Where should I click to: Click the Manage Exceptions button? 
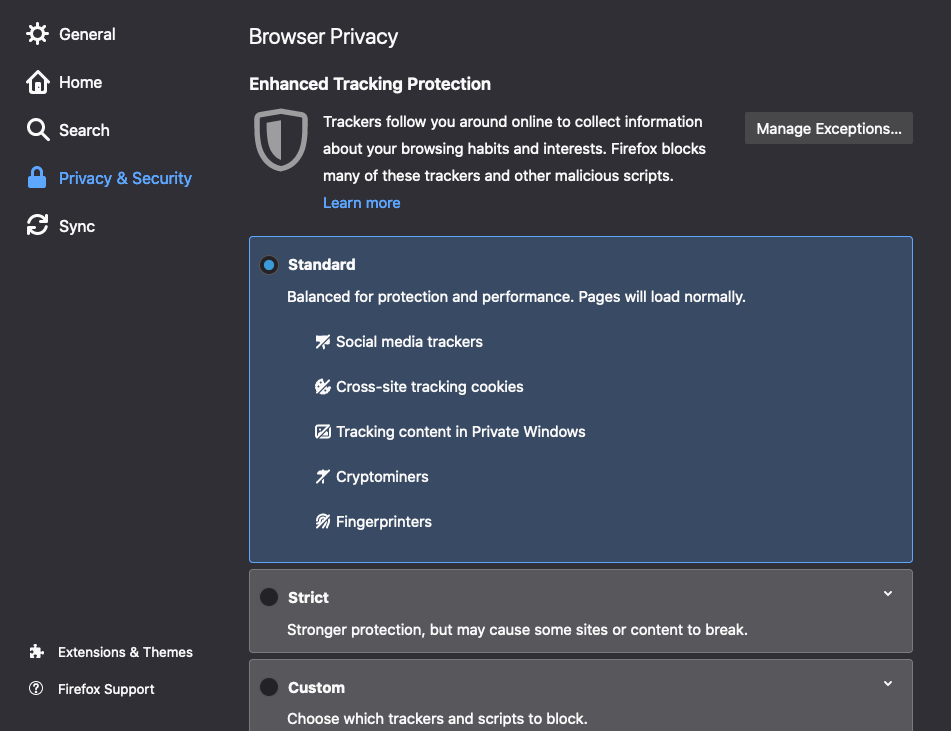(x=828, y=128)
